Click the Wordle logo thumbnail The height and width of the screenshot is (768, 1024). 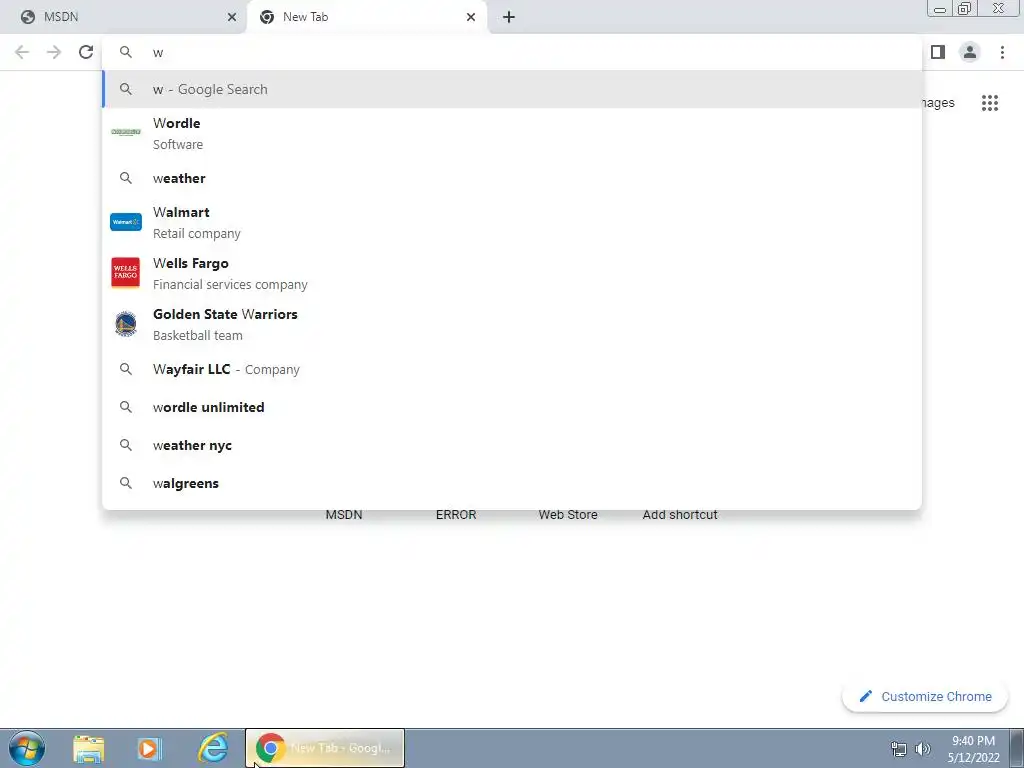tap(125, 132)
